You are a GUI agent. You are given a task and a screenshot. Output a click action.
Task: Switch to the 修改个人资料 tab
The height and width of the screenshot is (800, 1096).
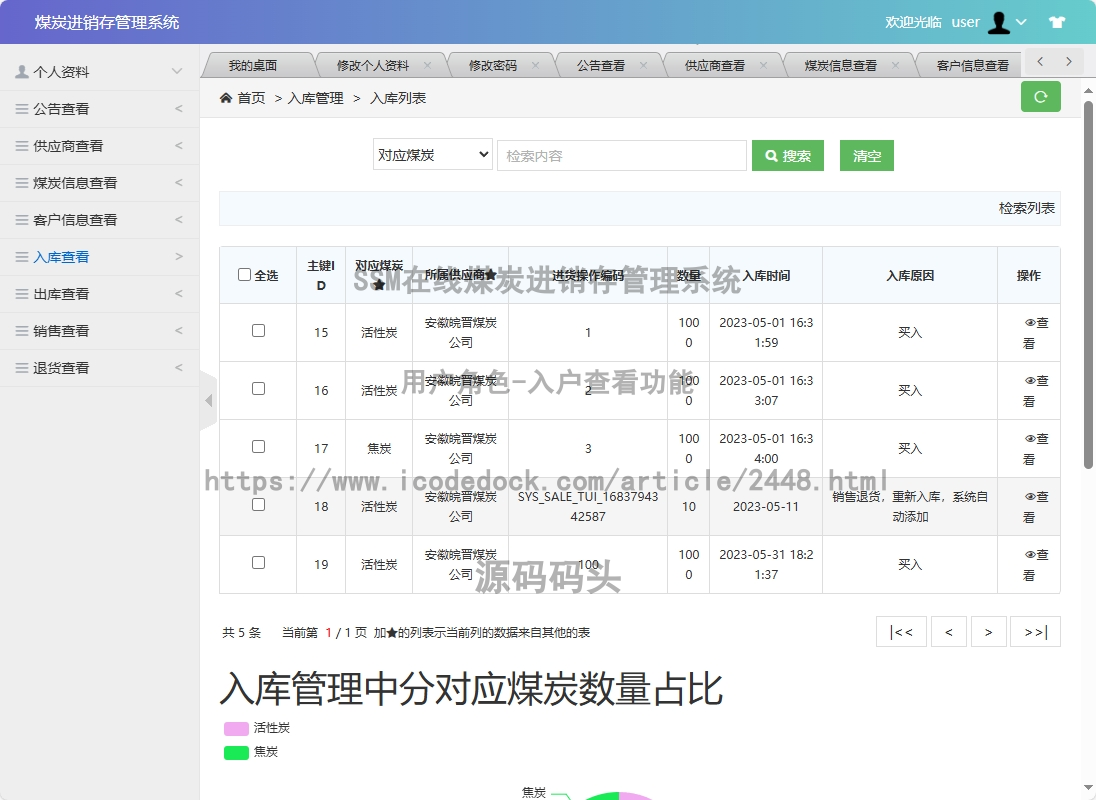[x=373, y=65]
